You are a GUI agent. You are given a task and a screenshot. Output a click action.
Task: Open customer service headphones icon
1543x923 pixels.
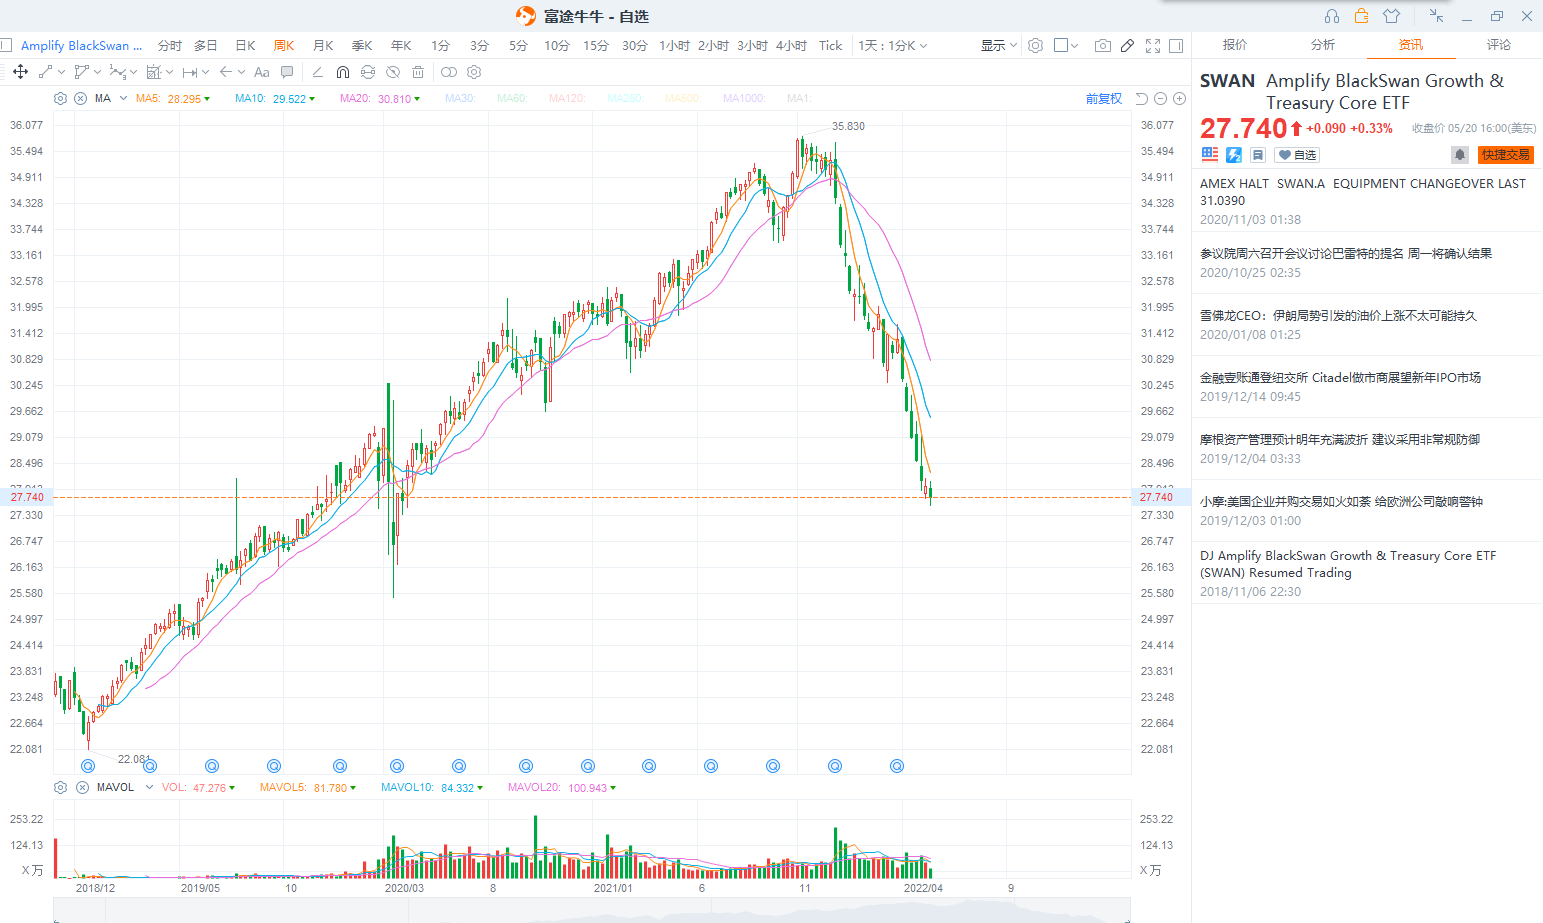click(x=1331, y=16)
